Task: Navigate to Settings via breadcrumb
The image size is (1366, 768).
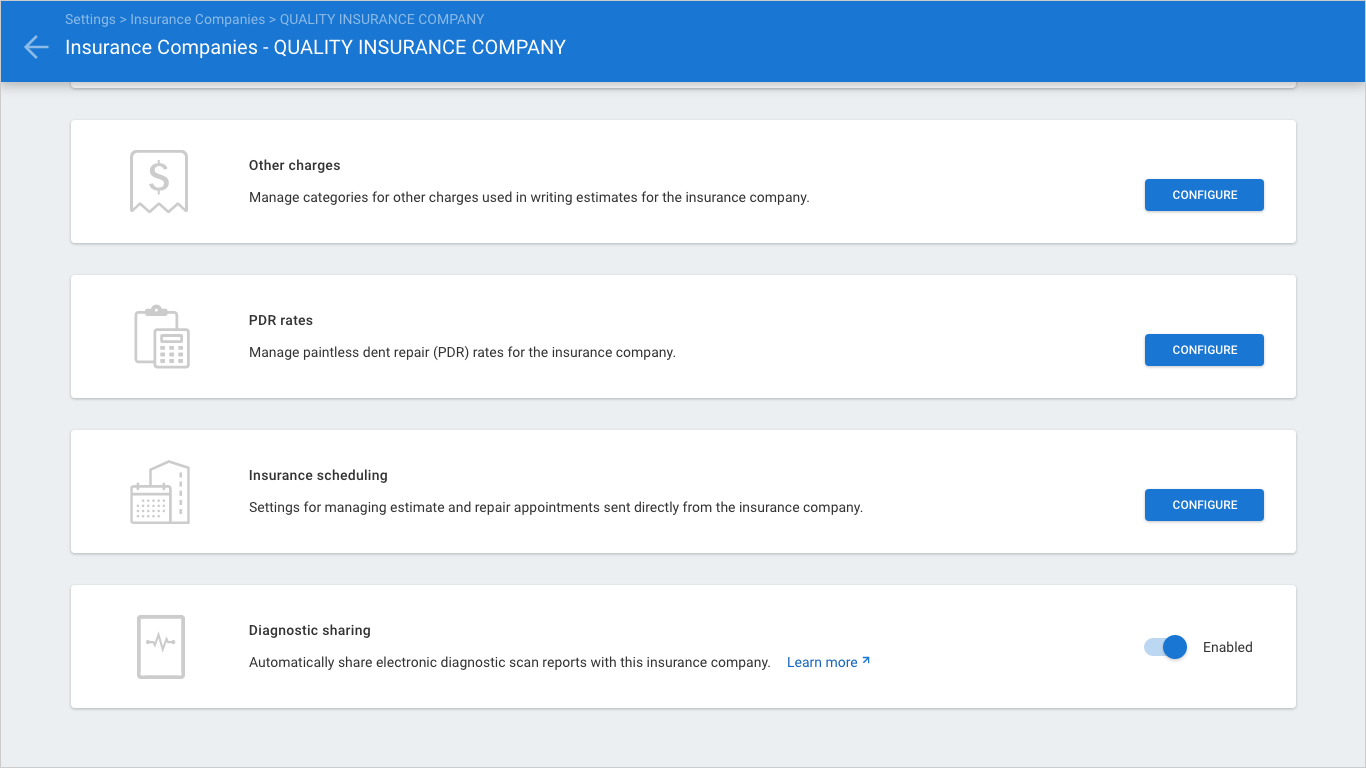Action: pos(90,18)
